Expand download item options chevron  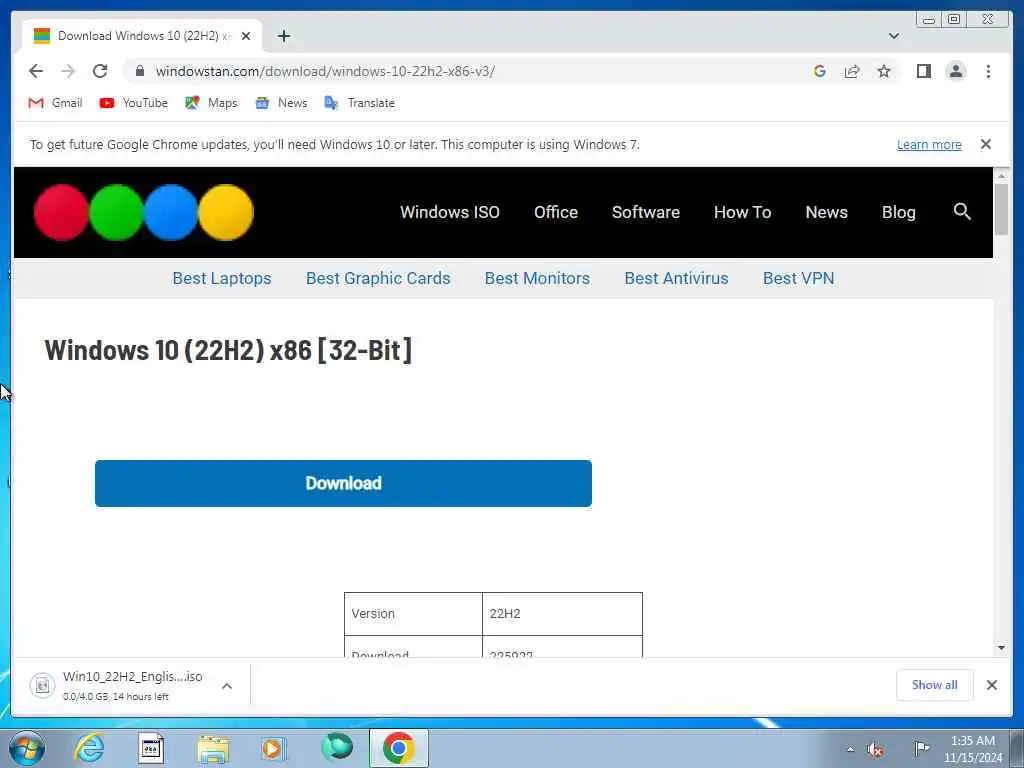227,686
